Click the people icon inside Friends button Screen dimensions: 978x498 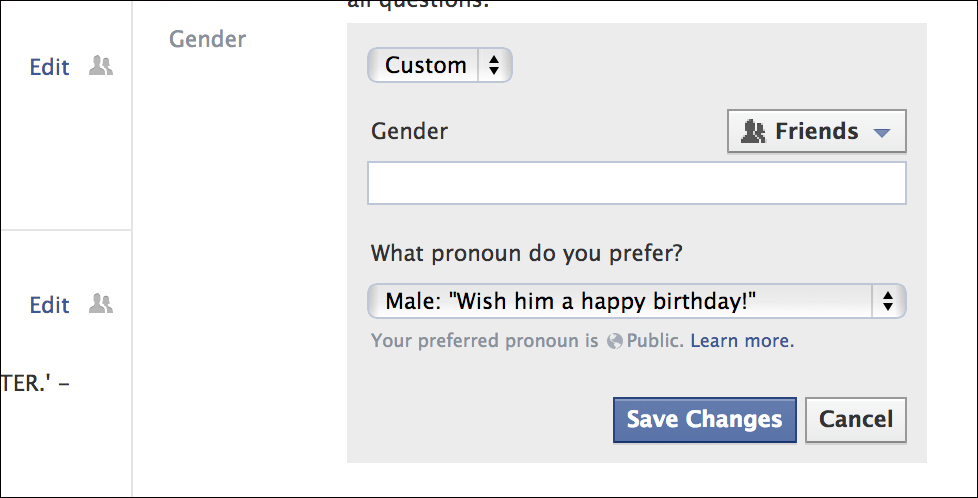[x=753, y=131]
